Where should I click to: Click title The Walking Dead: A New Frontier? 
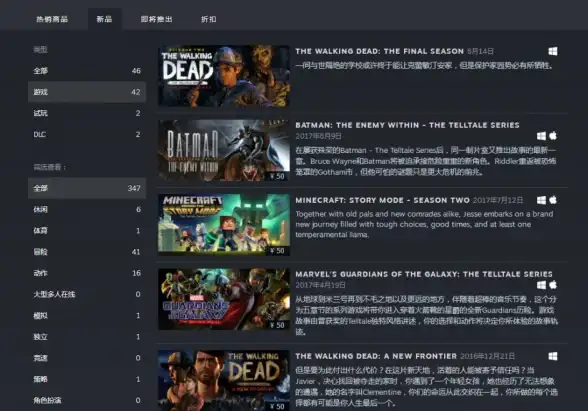(376, 356)
